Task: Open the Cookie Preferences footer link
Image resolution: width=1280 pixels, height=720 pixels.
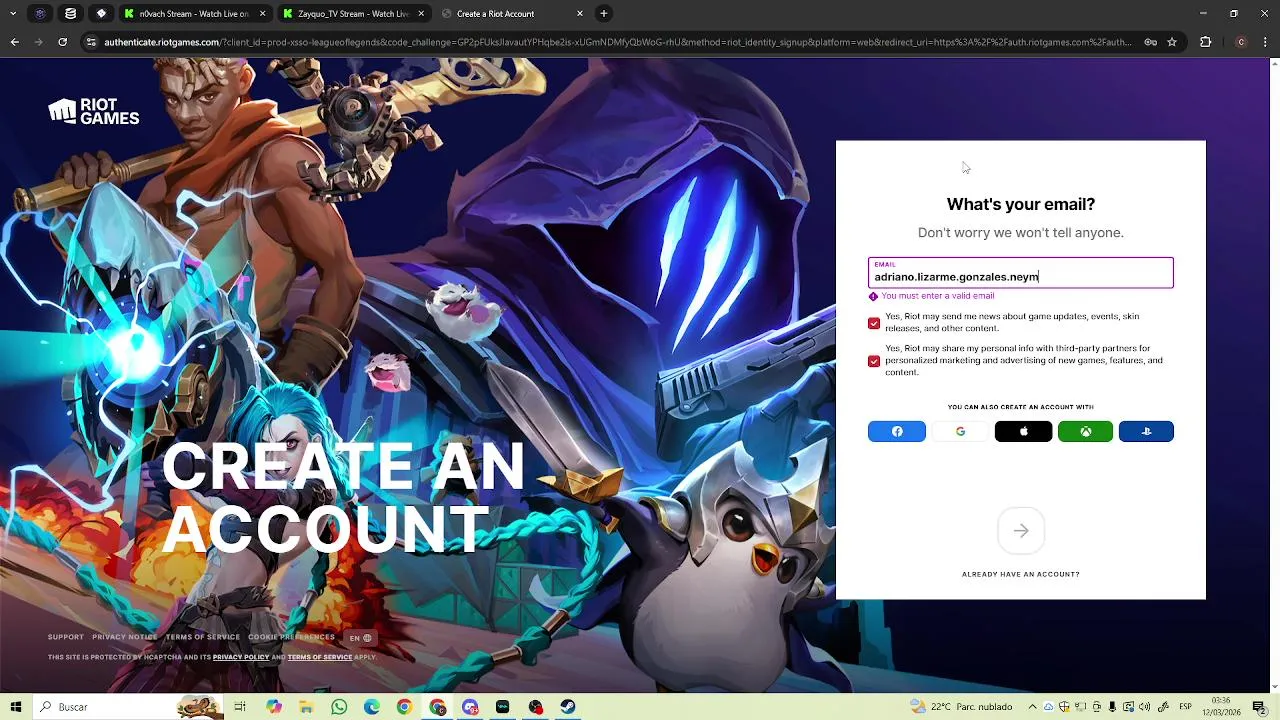Action: 291,637
